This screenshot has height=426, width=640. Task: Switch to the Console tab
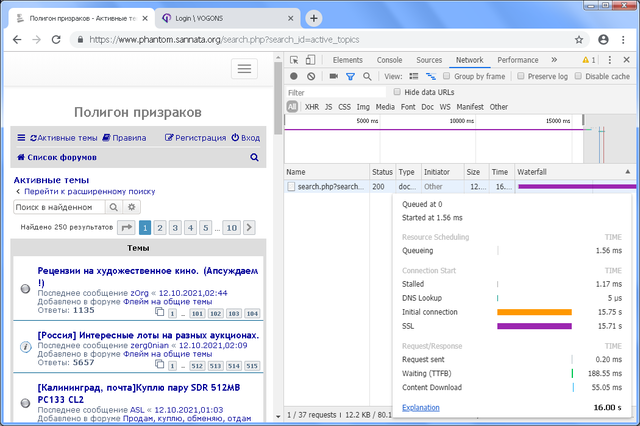click(x=389, y=60)
